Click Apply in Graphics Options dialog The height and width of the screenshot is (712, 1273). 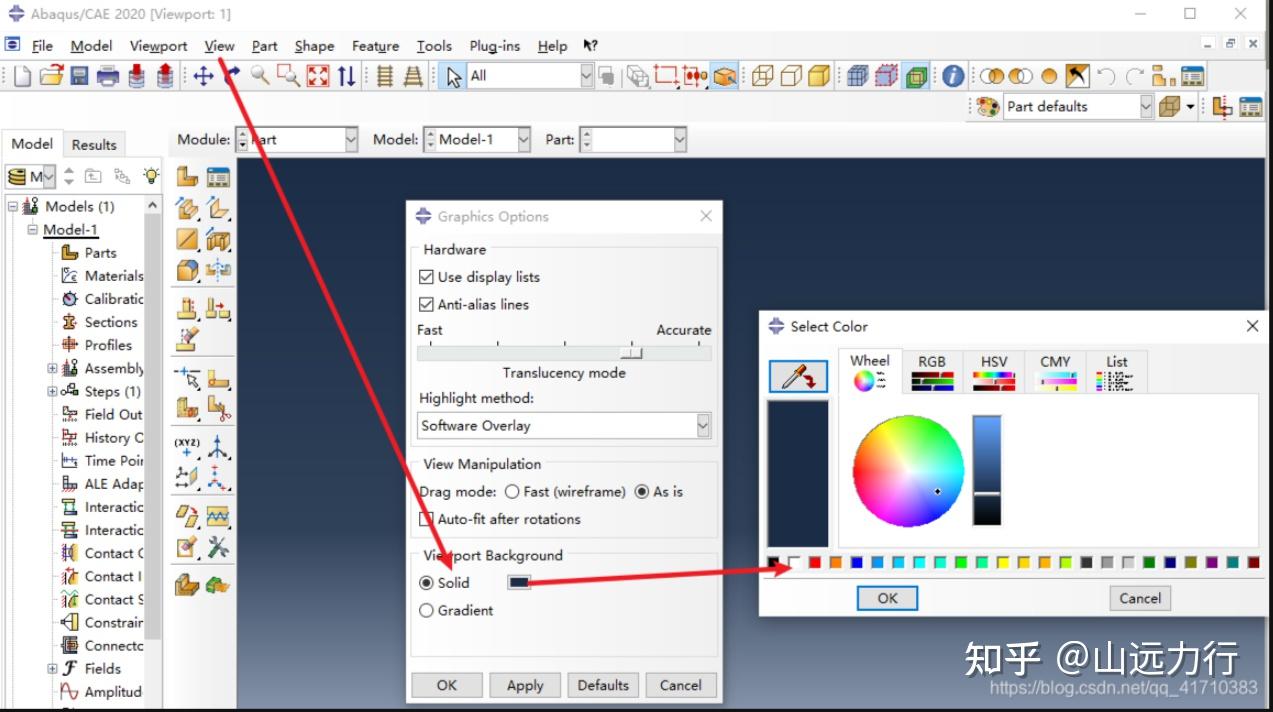pos(525,685)
